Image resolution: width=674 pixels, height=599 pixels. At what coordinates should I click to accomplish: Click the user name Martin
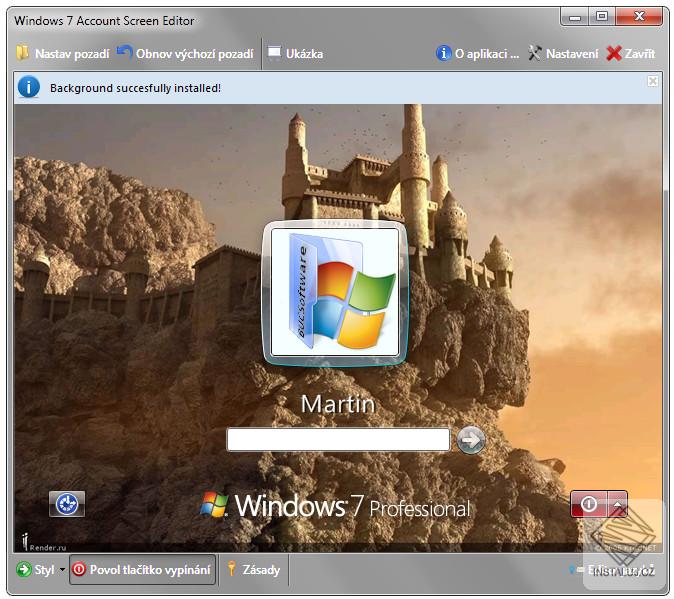(338, 404)
